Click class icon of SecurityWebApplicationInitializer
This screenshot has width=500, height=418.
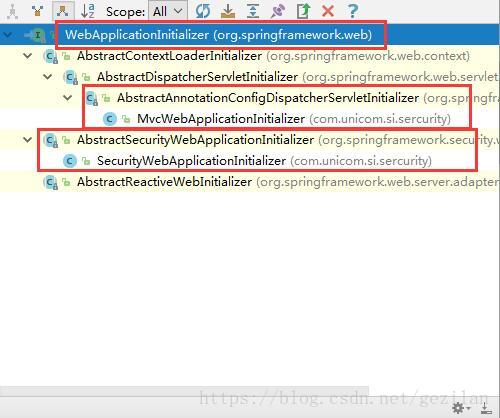coord(70,161)
